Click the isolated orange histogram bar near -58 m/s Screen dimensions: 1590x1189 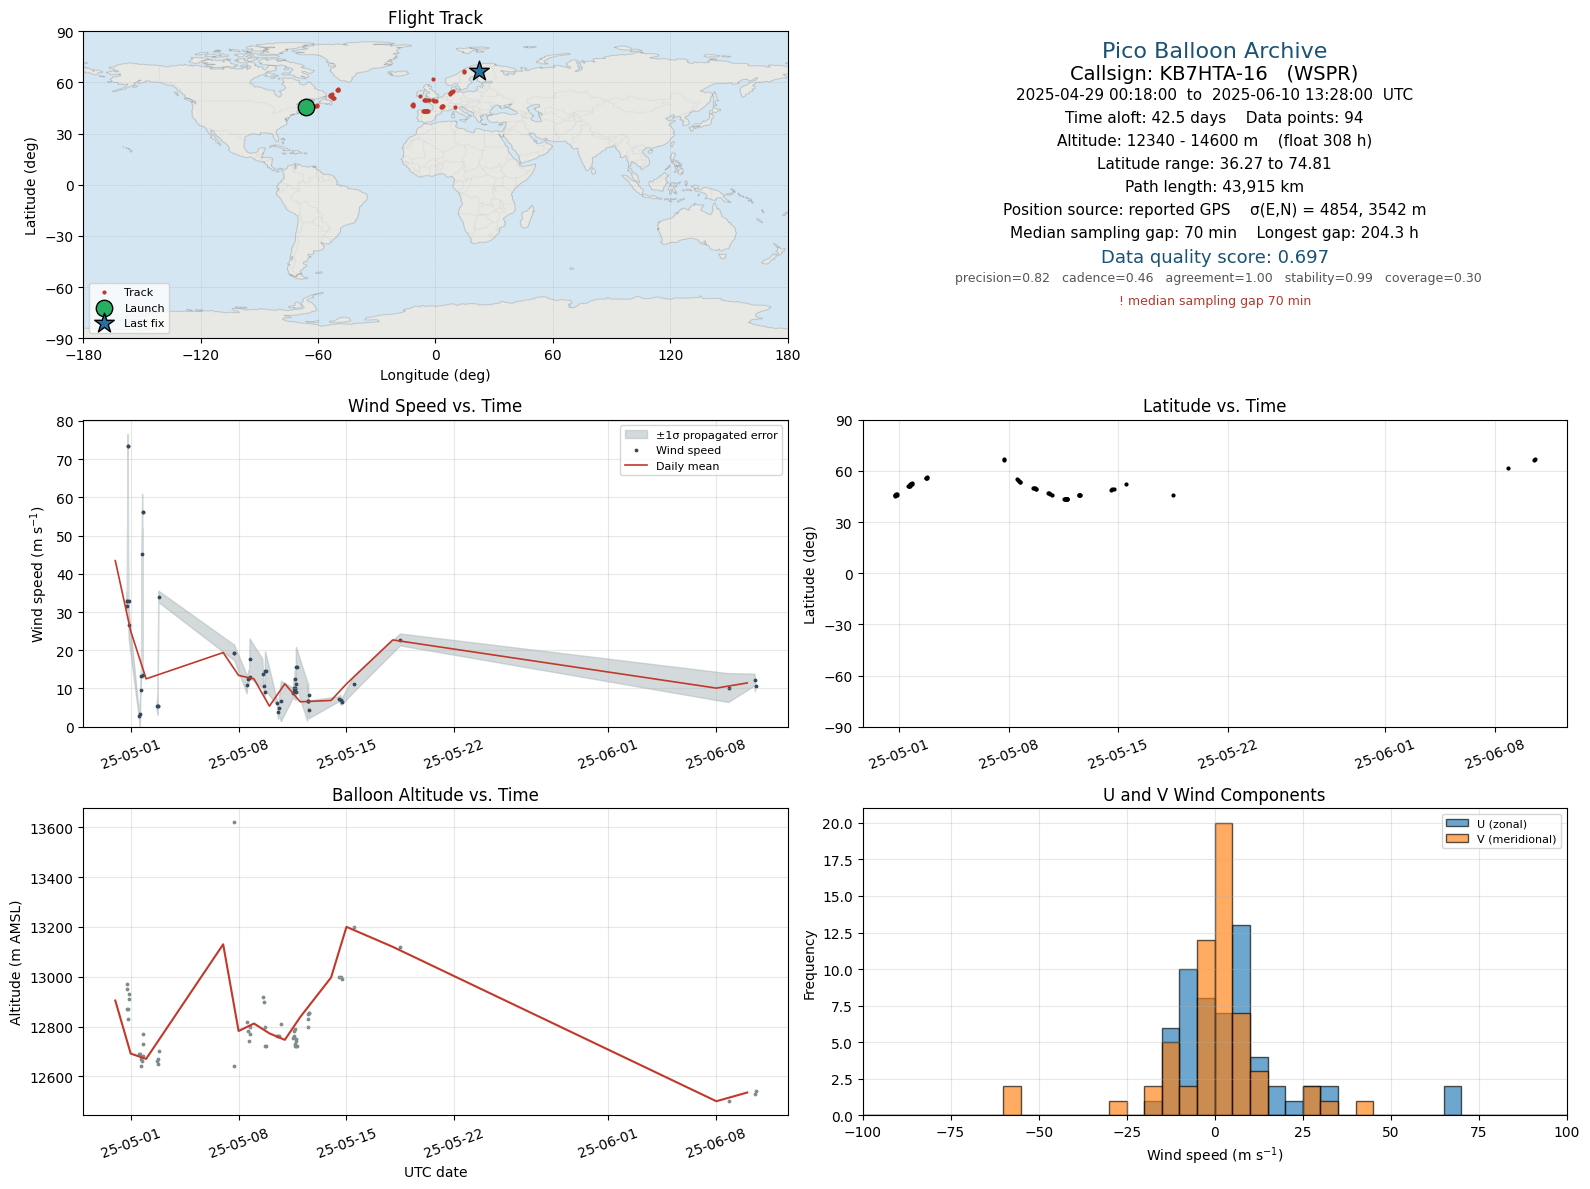click(x=1012, y=1101)
